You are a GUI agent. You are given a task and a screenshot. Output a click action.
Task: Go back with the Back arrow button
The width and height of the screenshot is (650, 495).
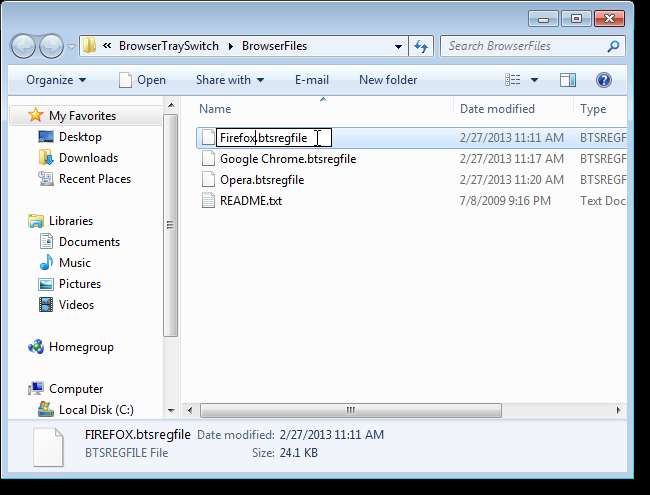(24, 46)
